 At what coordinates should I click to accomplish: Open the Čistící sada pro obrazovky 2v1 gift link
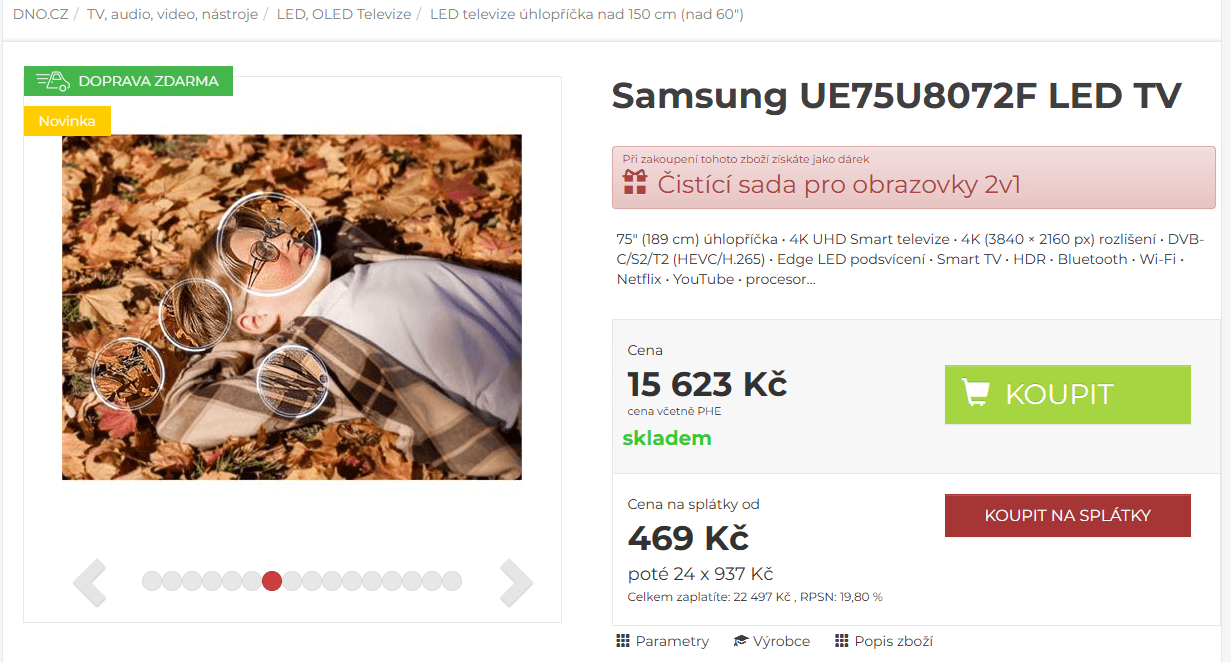[839, 185]
